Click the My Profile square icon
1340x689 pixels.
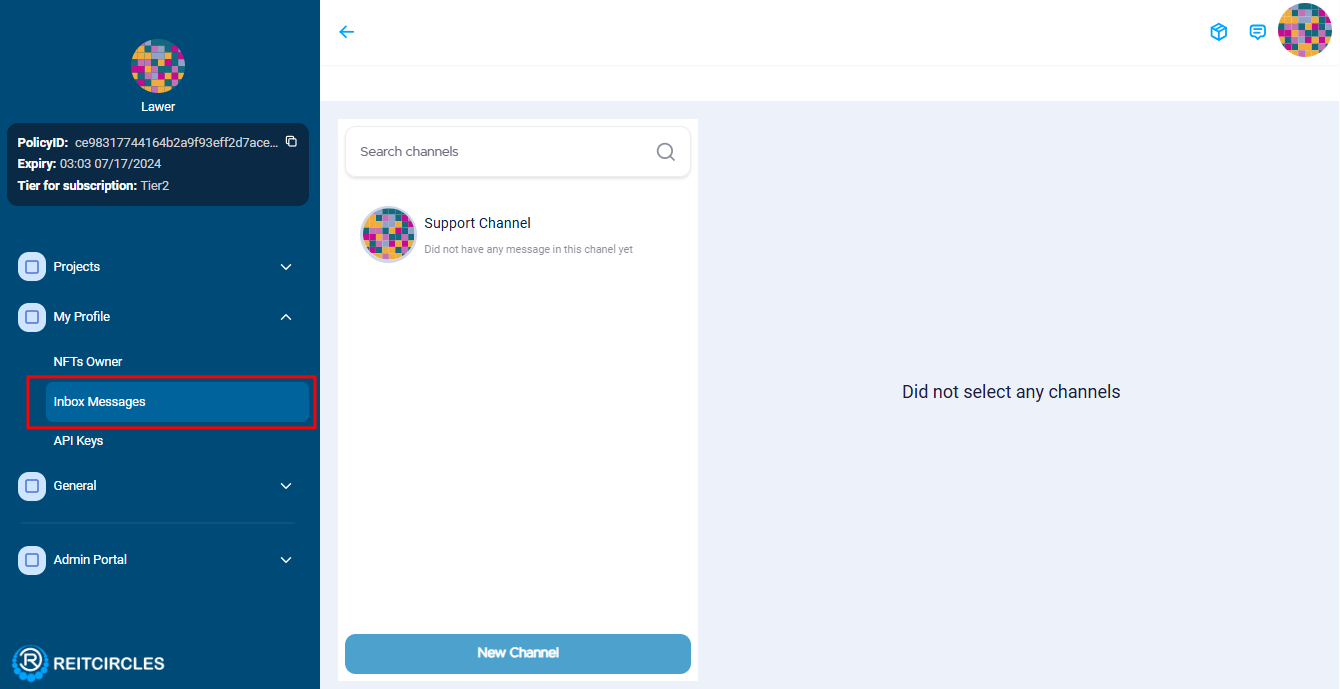pos(32,317)
